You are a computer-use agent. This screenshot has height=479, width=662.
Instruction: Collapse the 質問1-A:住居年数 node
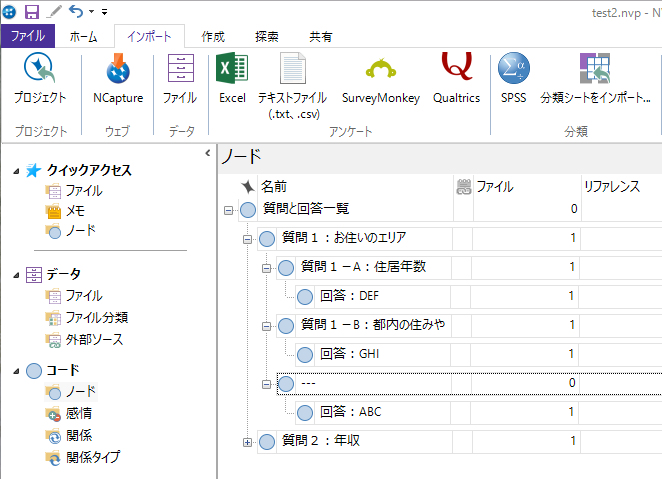[267, 267]
